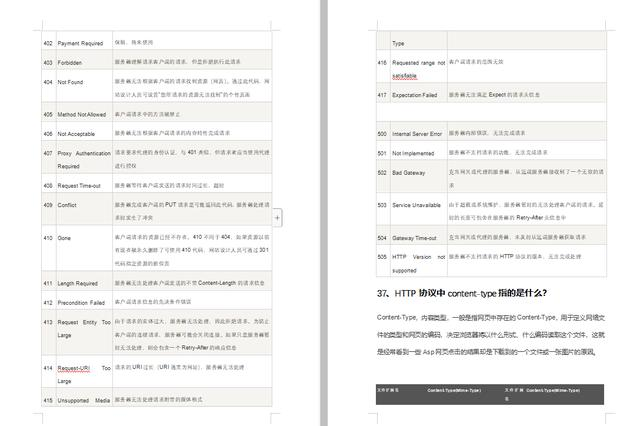Click the 'Request Entity Too Large' cell

84,333
